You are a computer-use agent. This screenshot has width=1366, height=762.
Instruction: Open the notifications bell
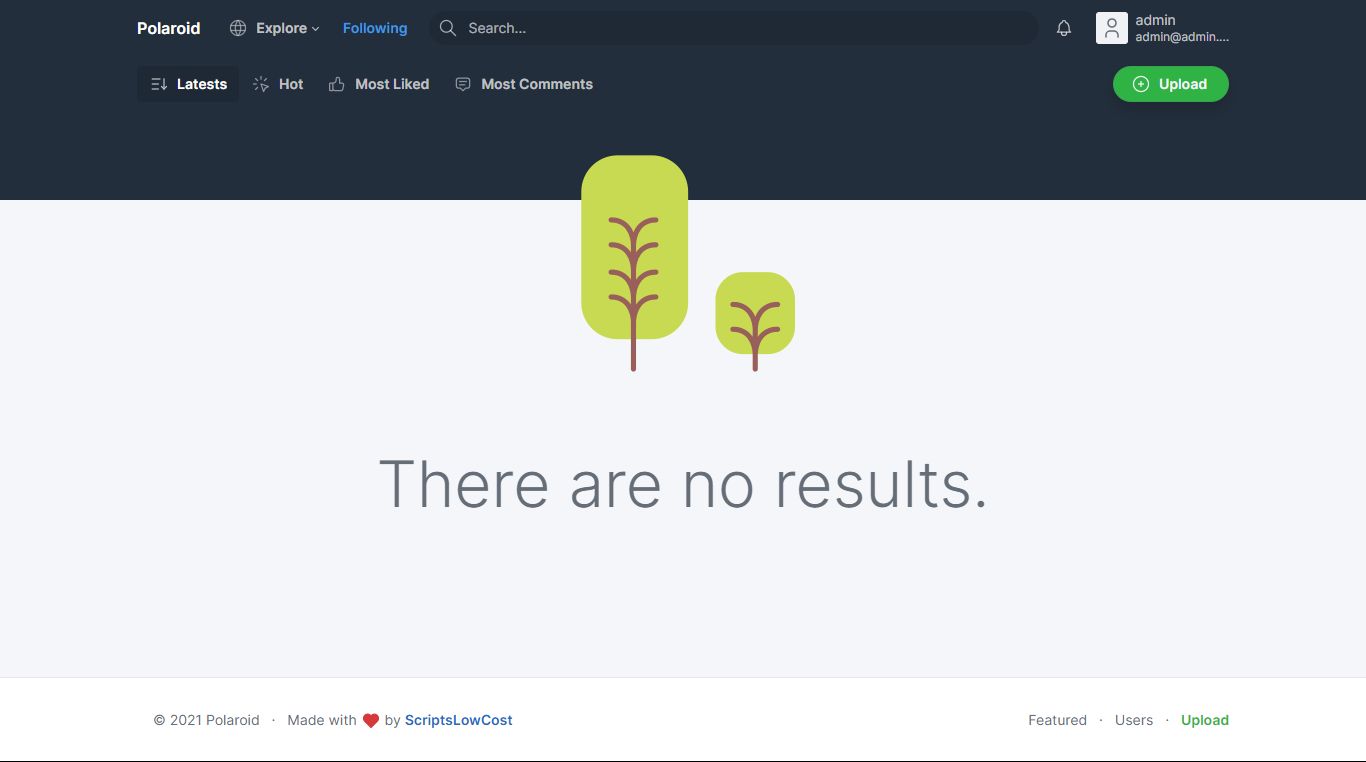click(x=1064, y=28)
